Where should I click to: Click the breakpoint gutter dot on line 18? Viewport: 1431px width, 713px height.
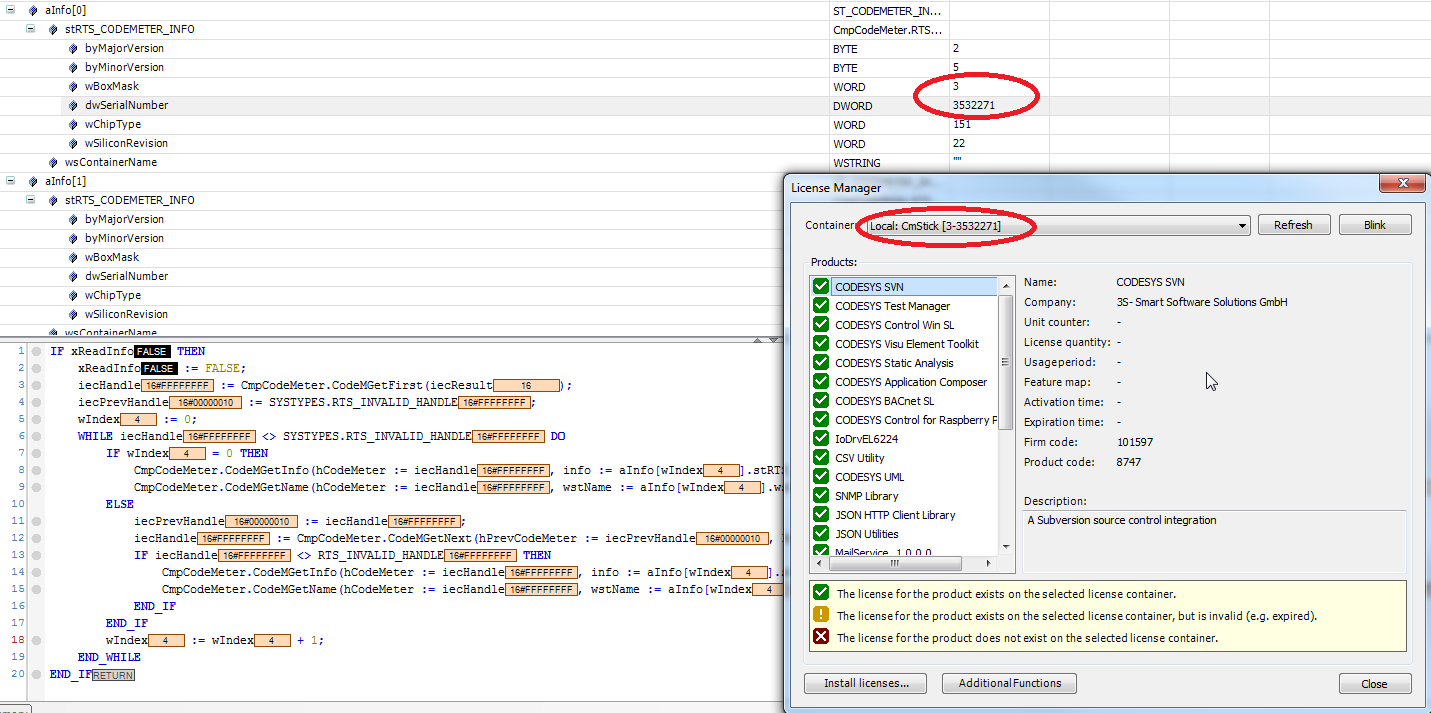click(x=35, y=640)
